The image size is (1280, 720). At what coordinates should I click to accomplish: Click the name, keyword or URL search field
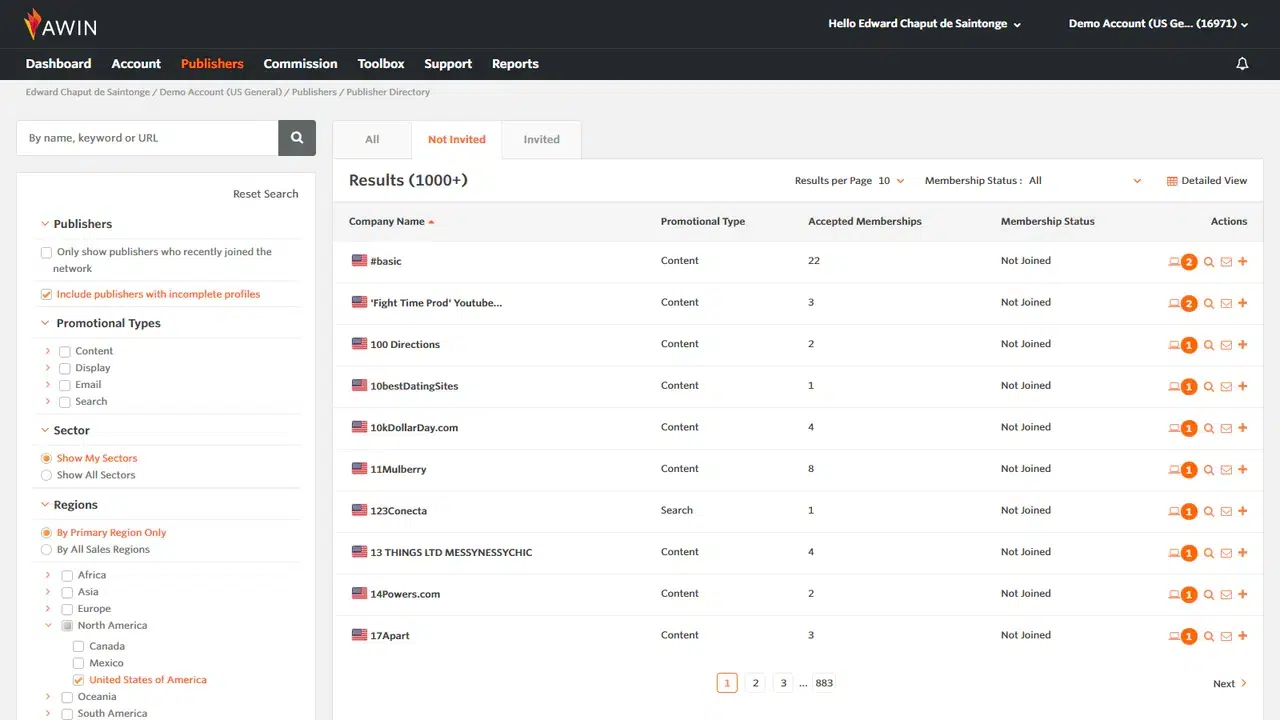click(x=147, y=138)
